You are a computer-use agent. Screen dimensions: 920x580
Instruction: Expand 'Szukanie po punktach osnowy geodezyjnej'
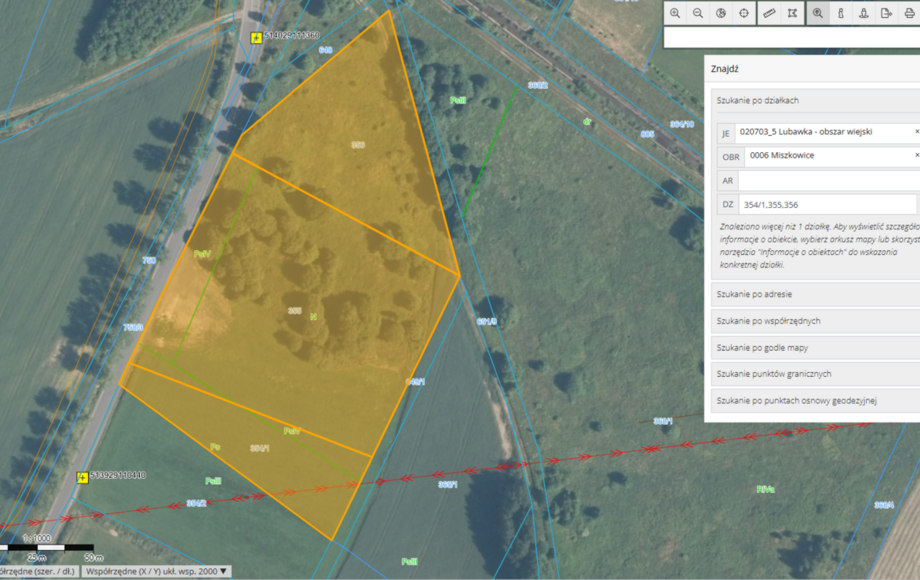816,401
